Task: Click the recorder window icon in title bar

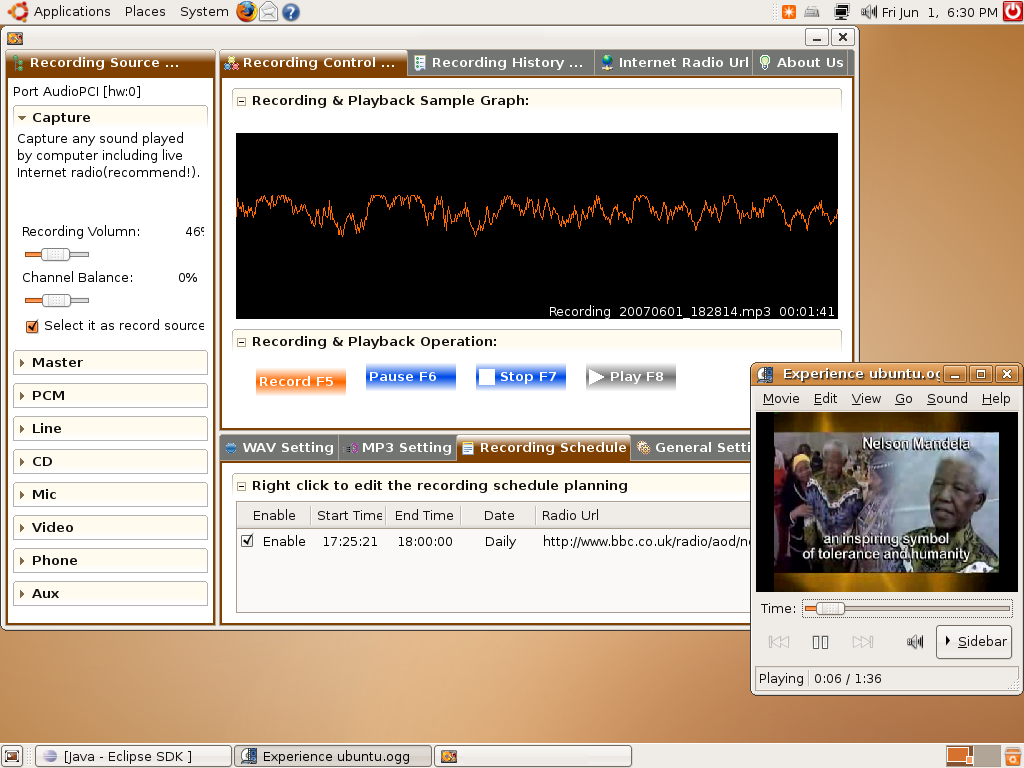Action: pos(15,38)
